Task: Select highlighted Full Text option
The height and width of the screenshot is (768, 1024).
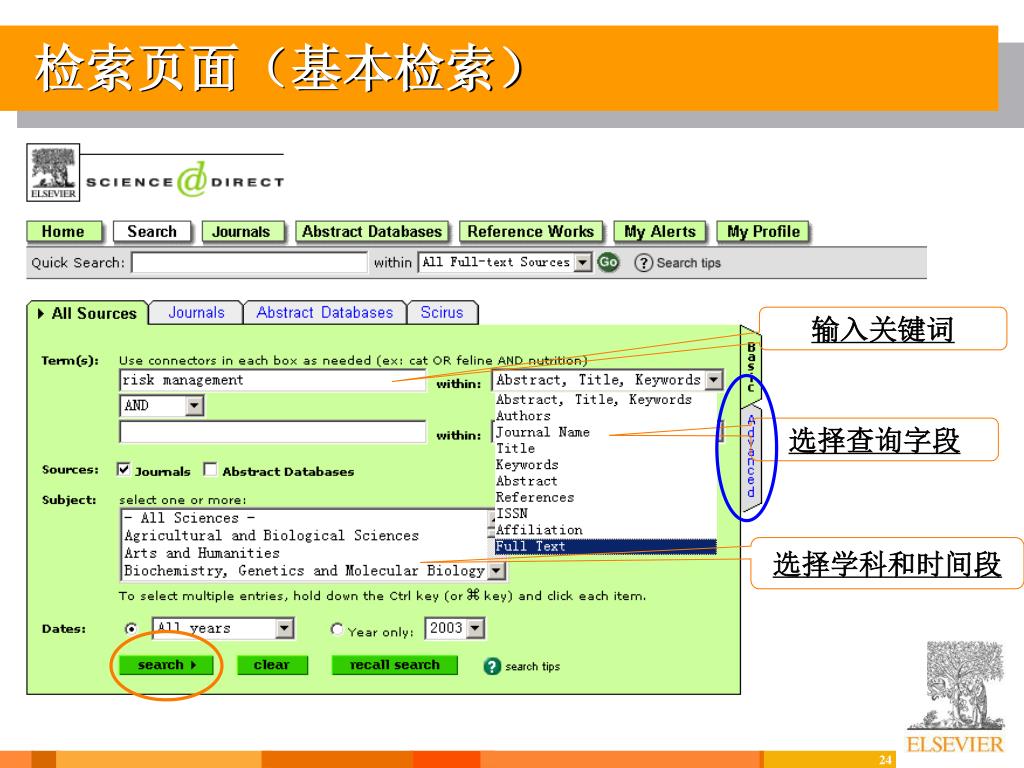Action: pyautogui.click(x=605, y=547)
